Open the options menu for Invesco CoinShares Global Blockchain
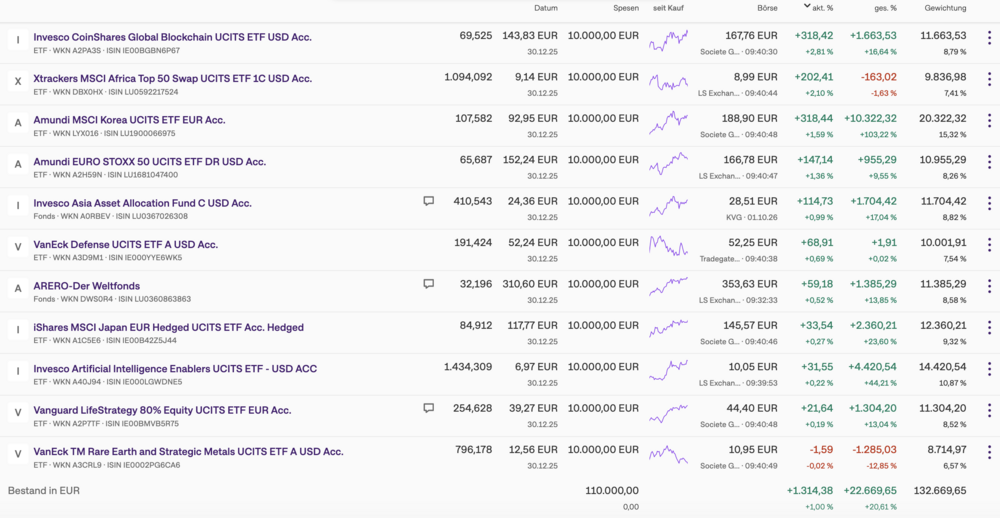Viewport: 1000px width, 518px height. (x=989, y=38)
